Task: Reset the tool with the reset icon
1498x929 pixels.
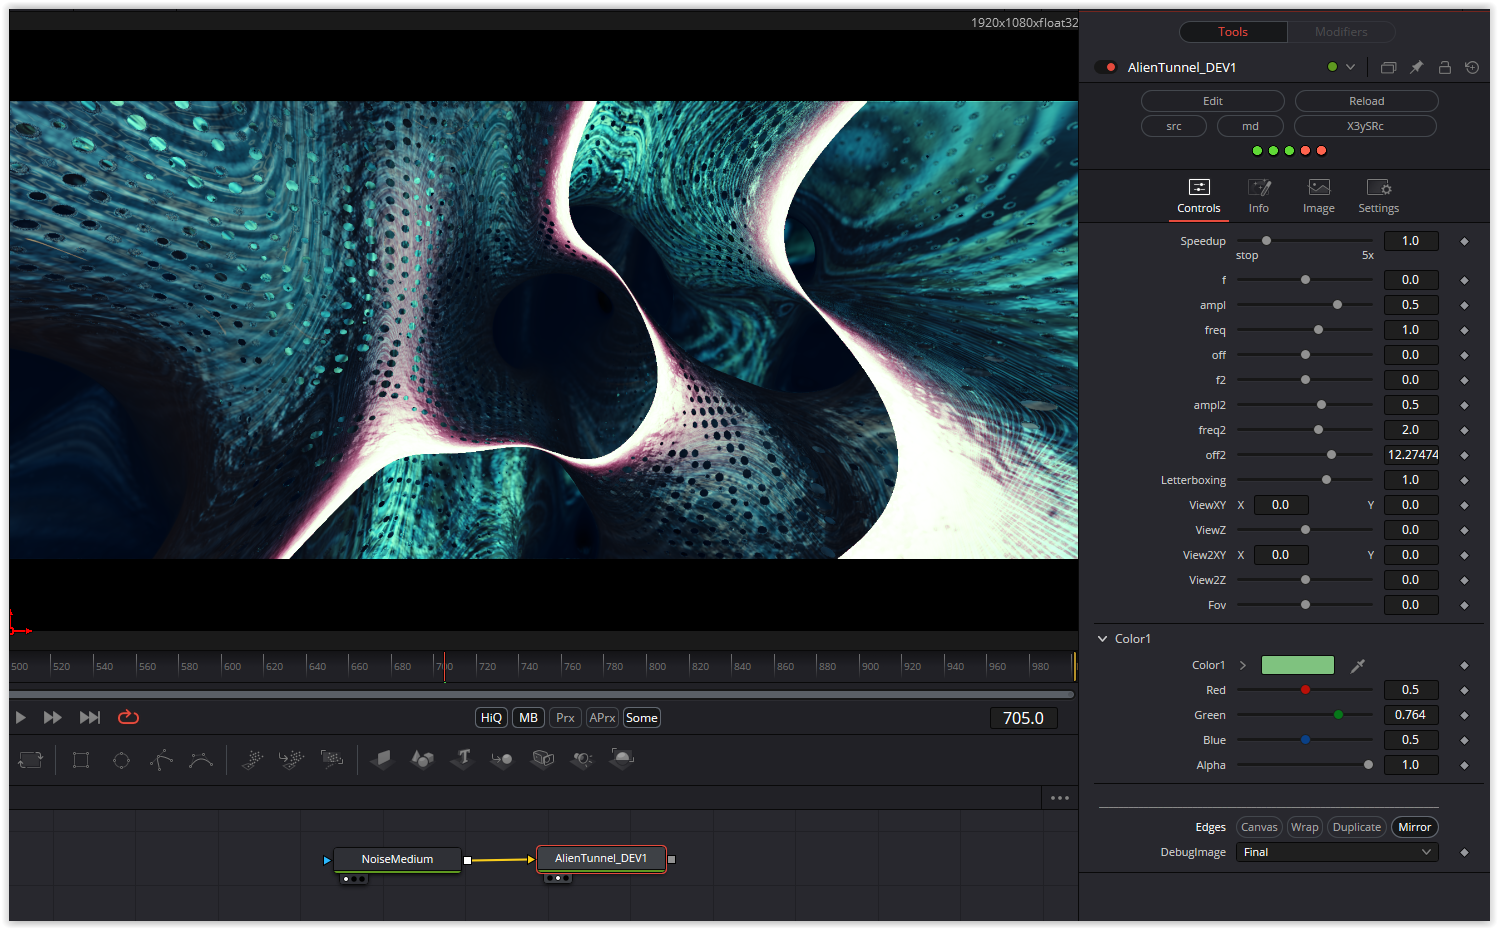Action: tap(1472, 67)
